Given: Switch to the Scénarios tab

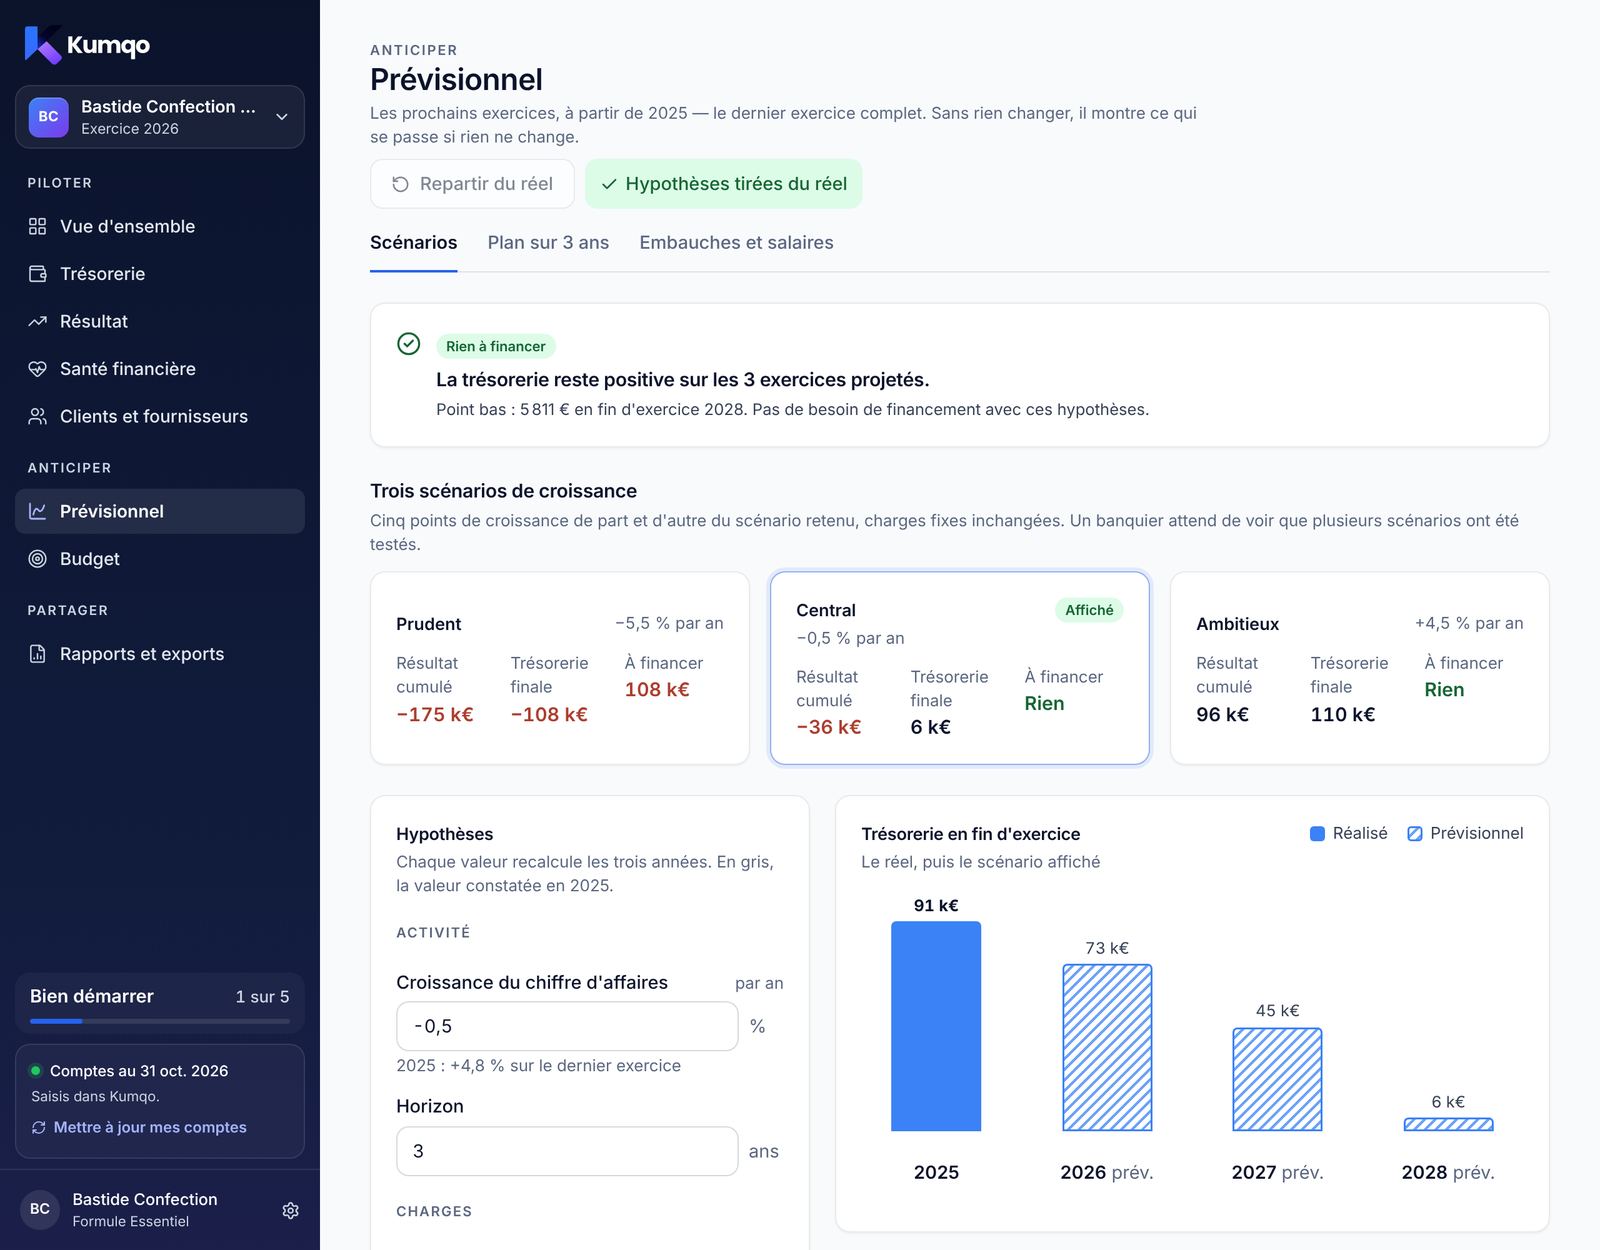Looking at the screenshot, I should (x=413, y=243).
